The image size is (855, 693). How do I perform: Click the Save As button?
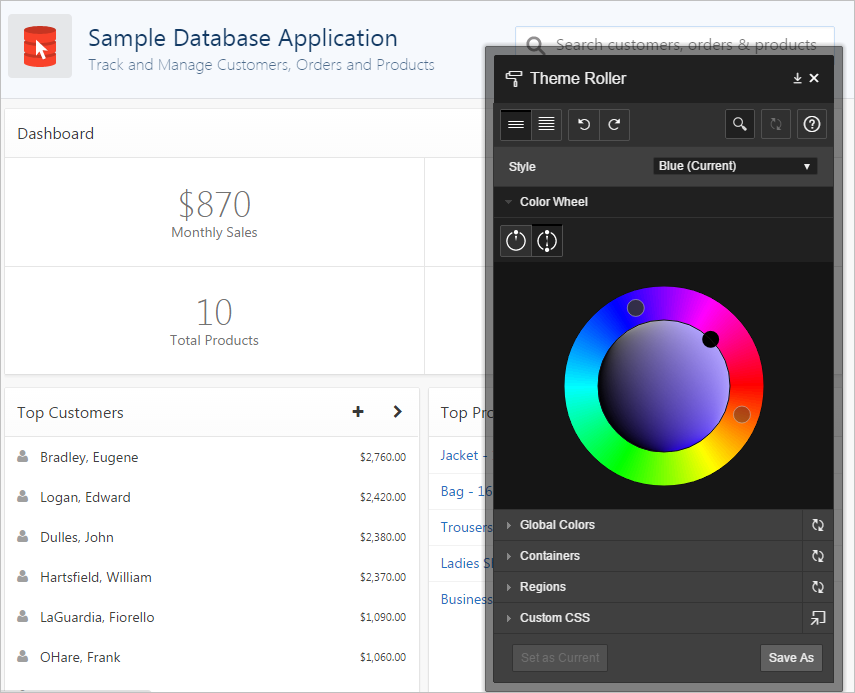coord(791,658)
